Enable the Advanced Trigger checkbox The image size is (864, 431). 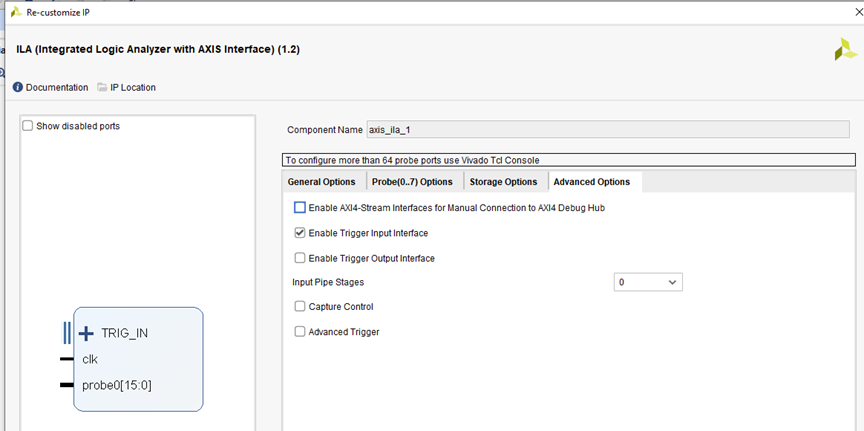300,332
